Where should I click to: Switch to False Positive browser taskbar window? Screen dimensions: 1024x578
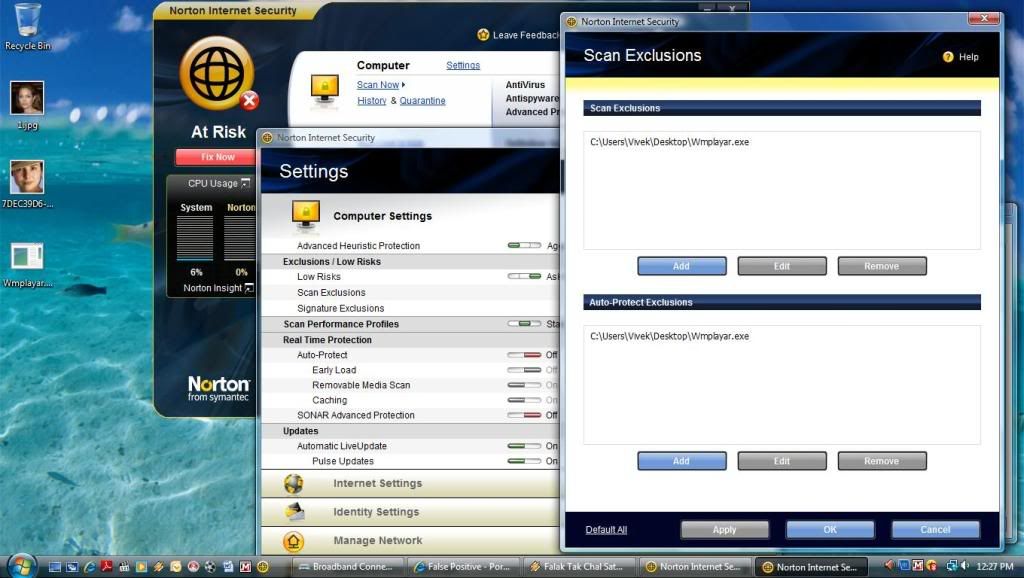pyautogui.click(x=462, y=567)
